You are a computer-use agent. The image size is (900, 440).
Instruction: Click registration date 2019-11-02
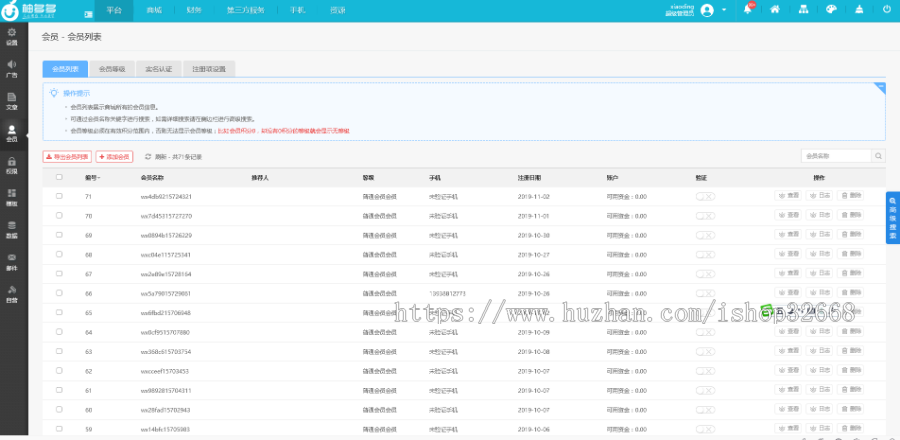coord(534,196)
